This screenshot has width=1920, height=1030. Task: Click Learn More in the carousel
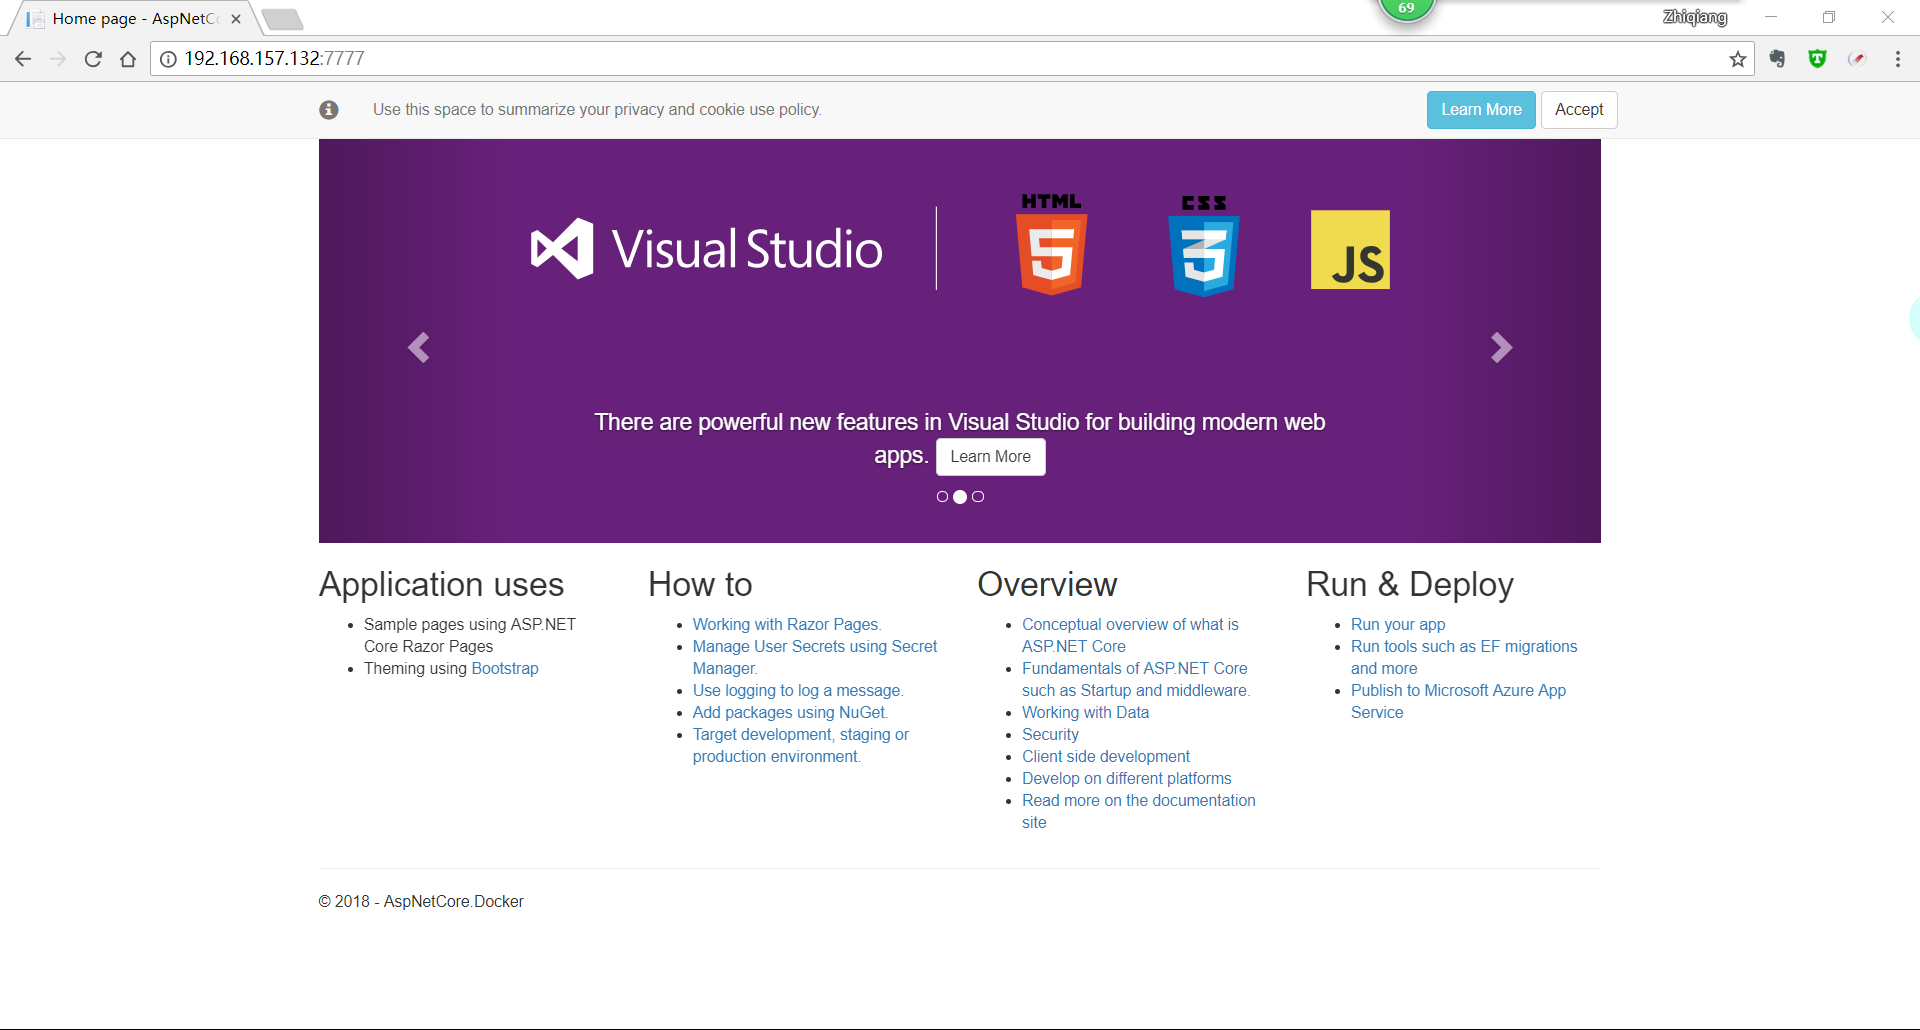(991, 457)
